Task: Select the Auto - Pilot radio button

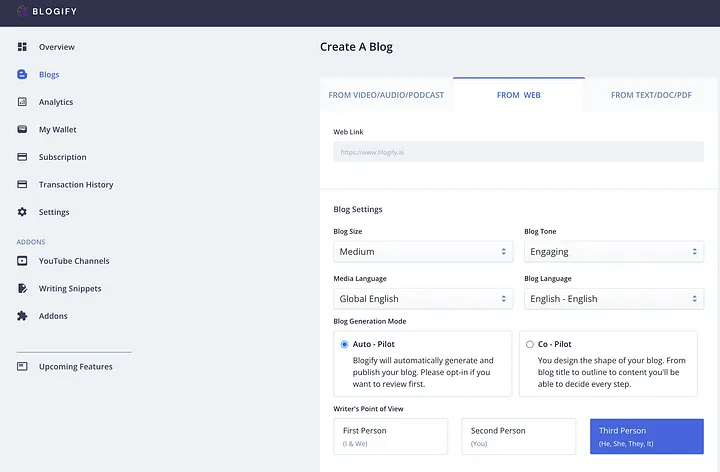Action: point(344,344)
